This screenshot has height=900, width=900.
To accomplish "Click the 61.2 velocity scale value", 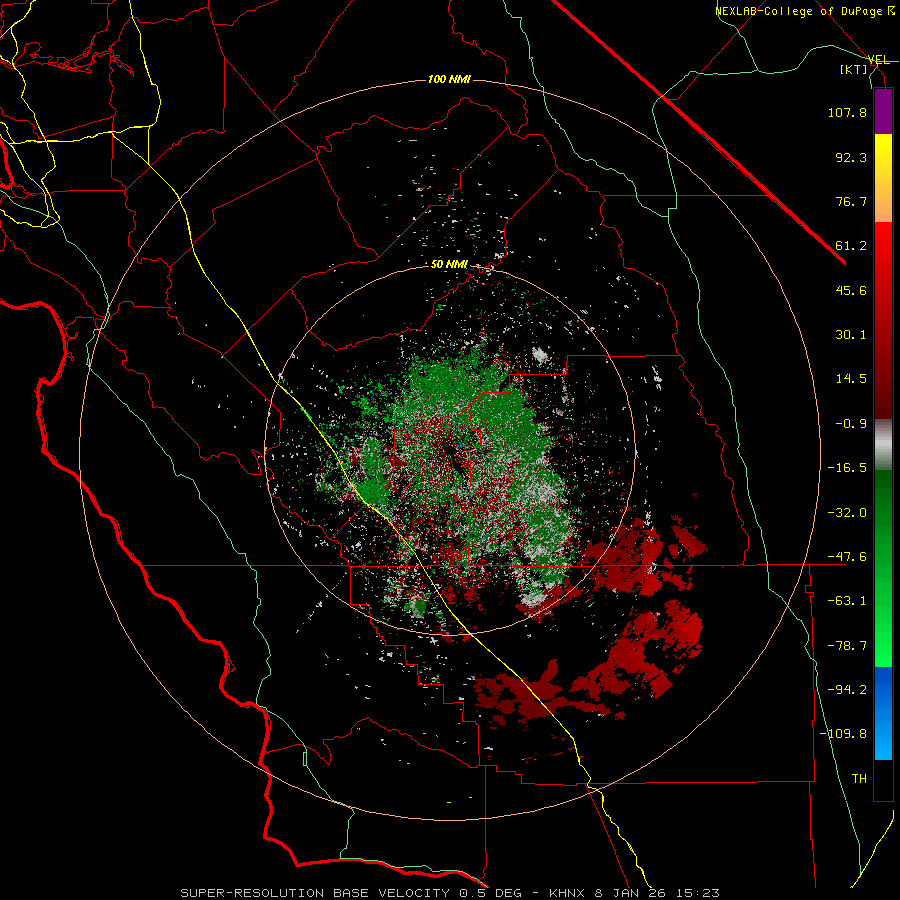I will point(851,246).
